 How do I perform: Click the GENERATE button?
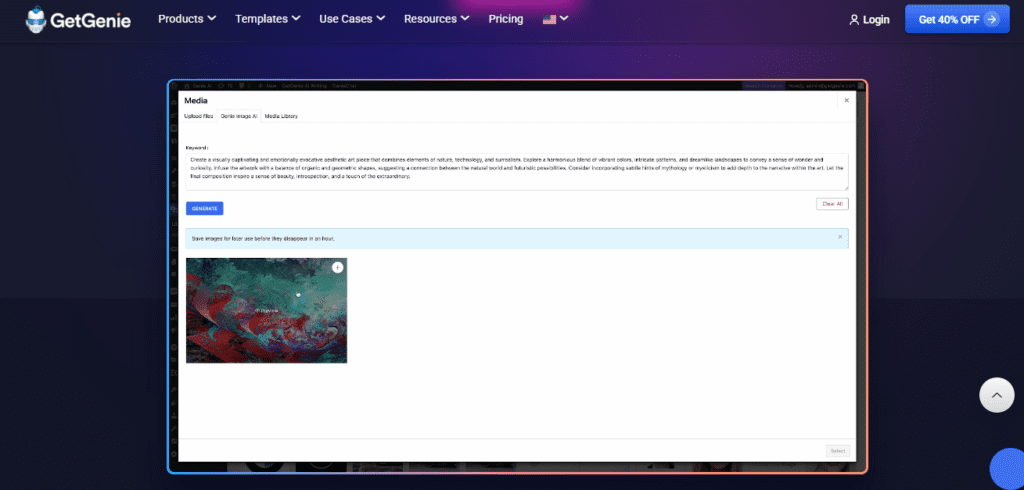[204, 208]
